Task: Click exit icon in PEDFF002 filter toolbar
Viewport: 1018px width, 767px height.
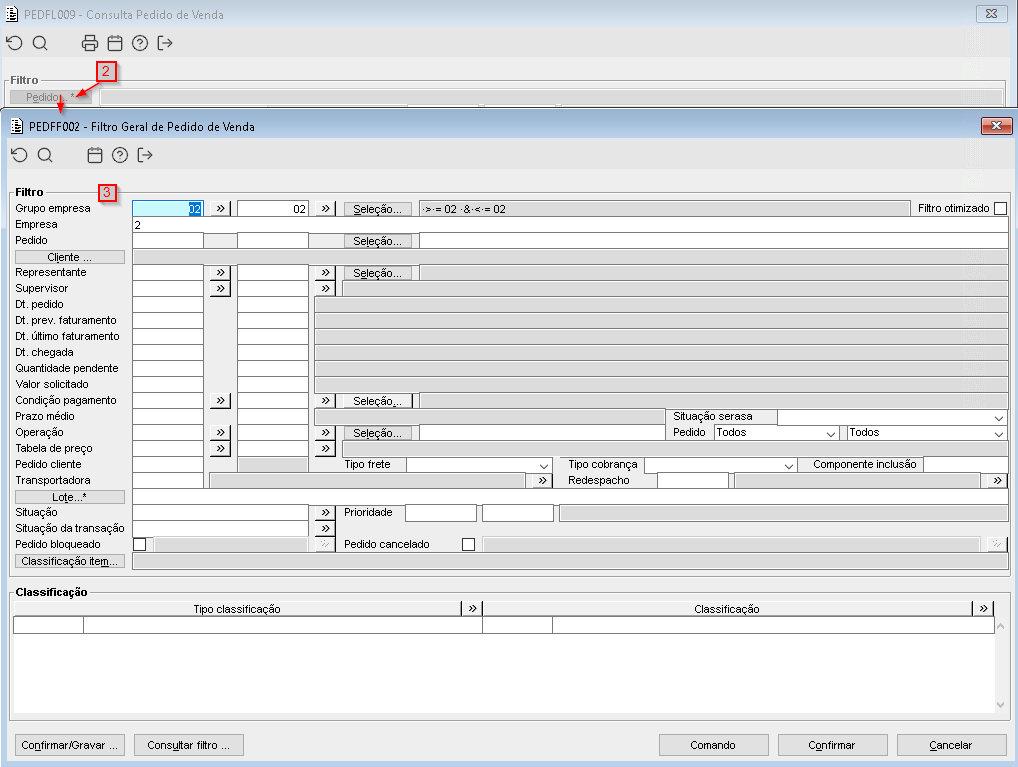Action: pyautogui.click(x=145, y=155)
